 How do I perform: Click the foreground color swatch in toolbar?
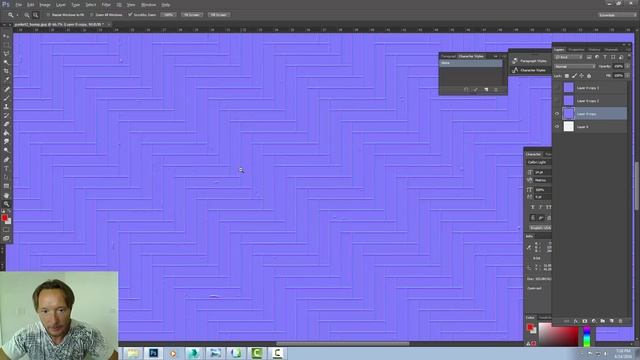[x=4, y=218]
